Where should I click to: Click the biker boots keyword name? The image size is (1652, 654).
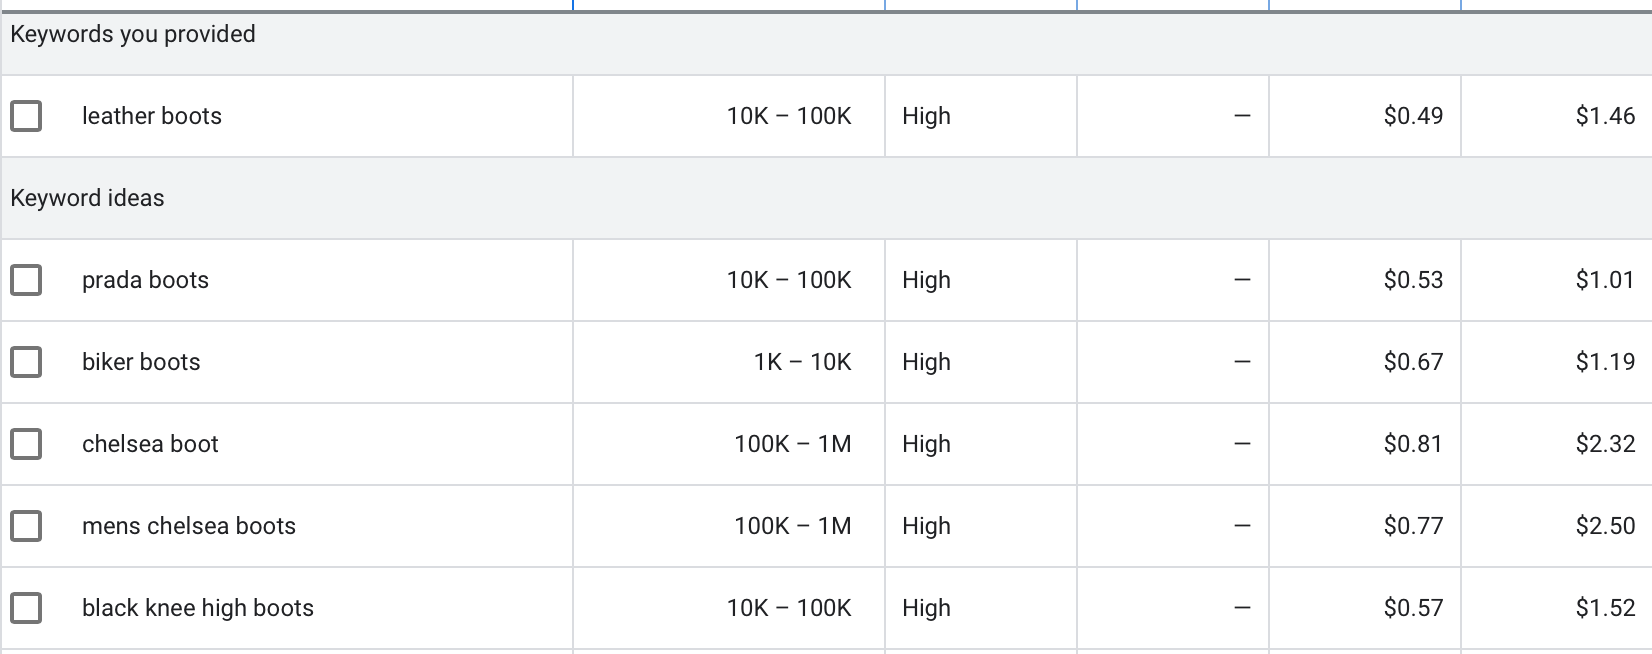pyautogui.click(x=141, y=362)
